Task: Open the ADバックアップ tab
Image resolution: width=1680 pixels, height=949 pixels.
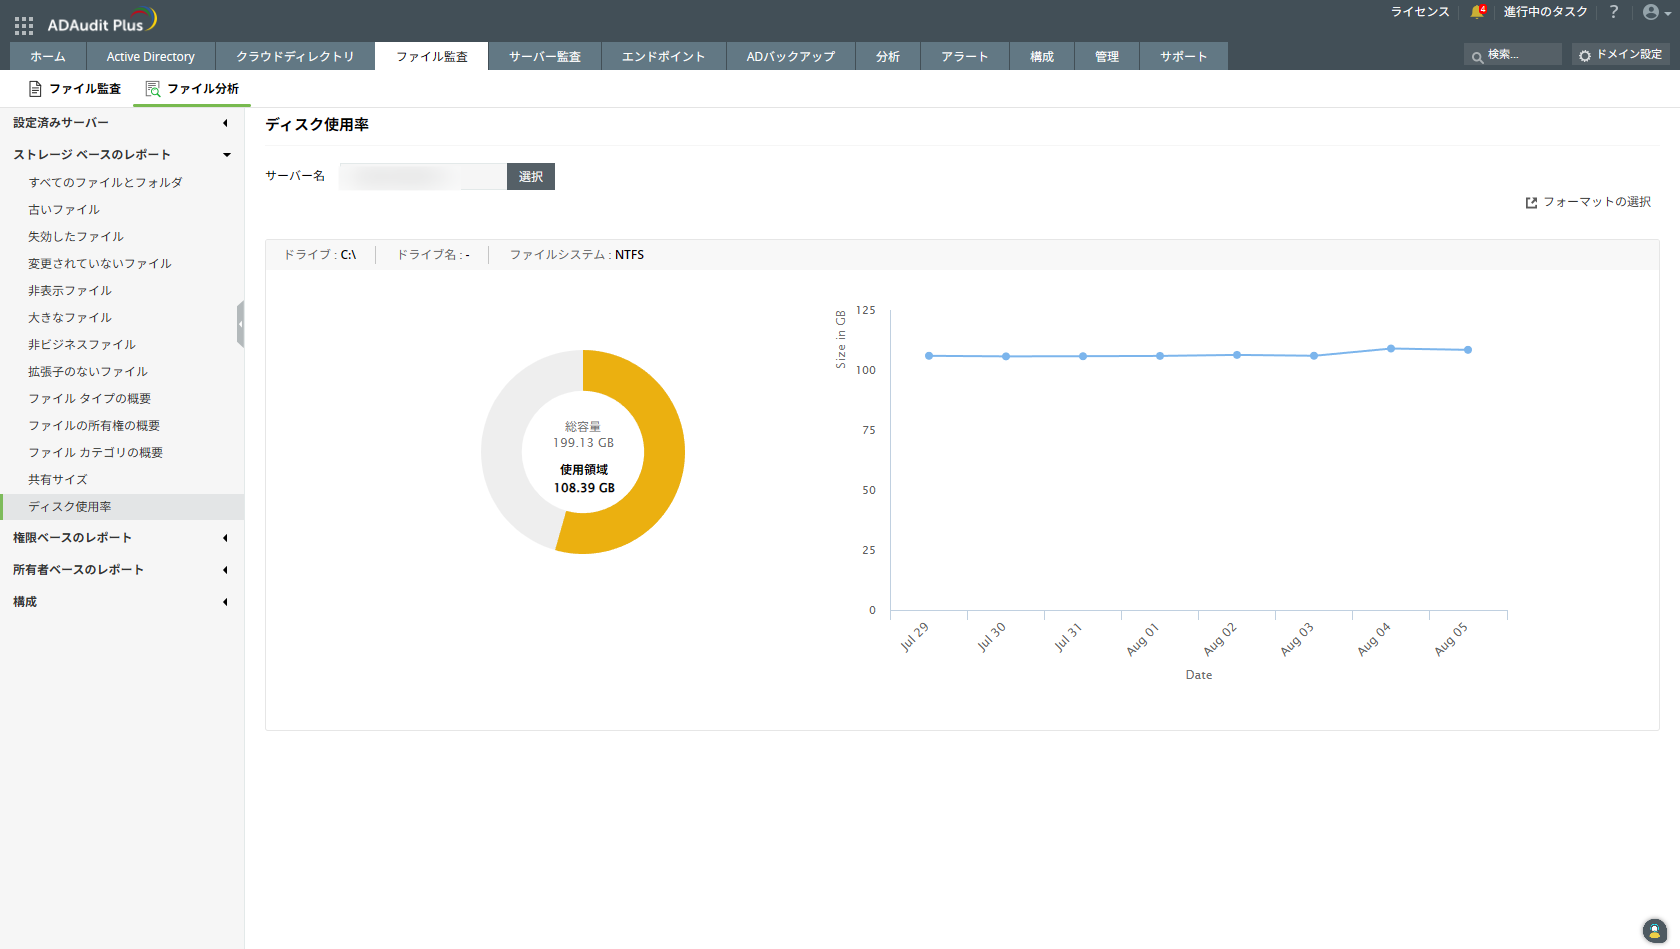Action: click(x=791, y=56)
